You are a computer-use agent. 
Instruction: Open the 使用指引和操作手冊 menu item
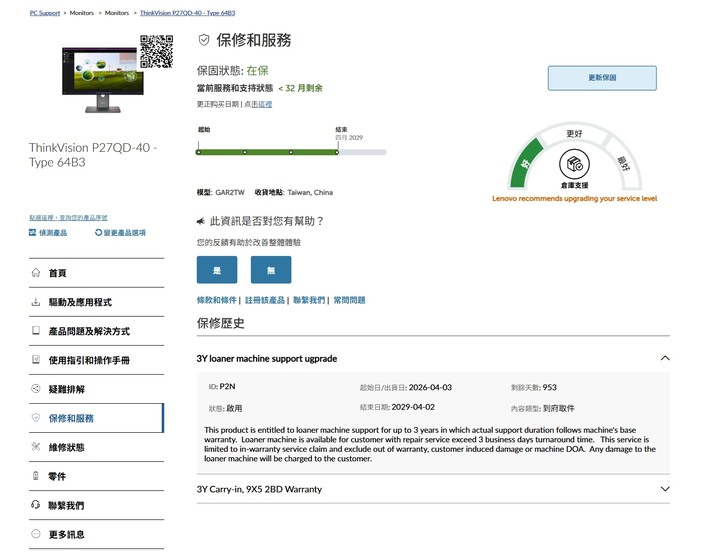(96, 360)
